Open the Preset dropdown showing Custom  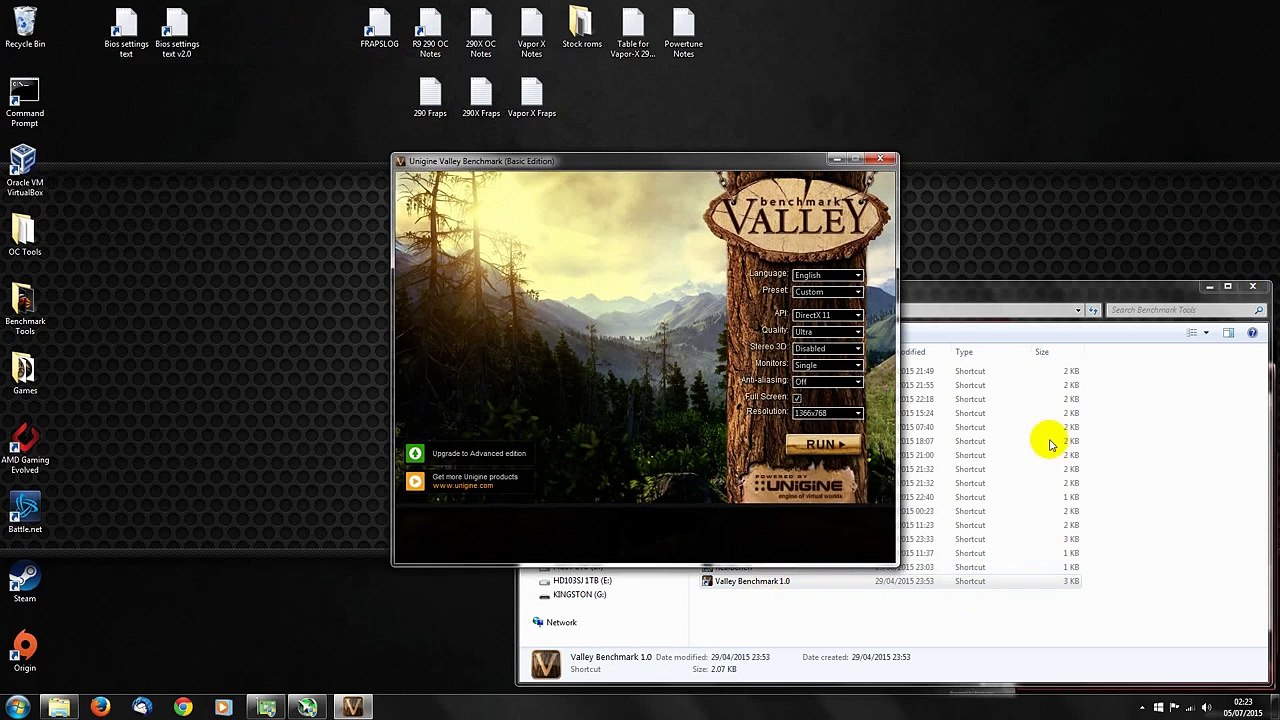(827, 292)
